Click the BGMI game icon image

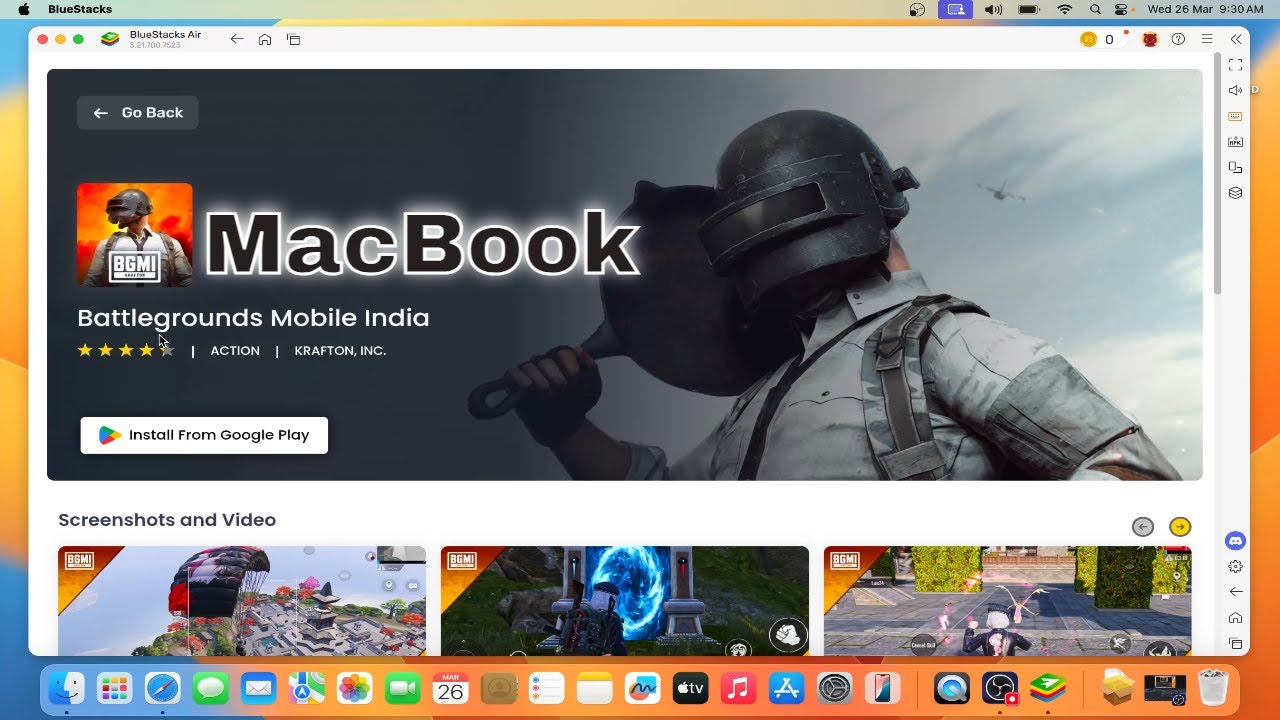point(135,235)
